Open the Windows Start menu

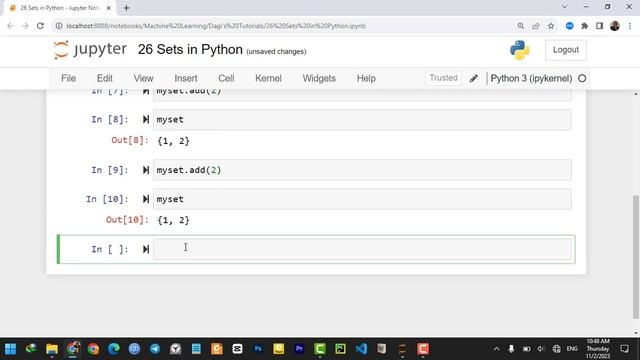[10, 349]
